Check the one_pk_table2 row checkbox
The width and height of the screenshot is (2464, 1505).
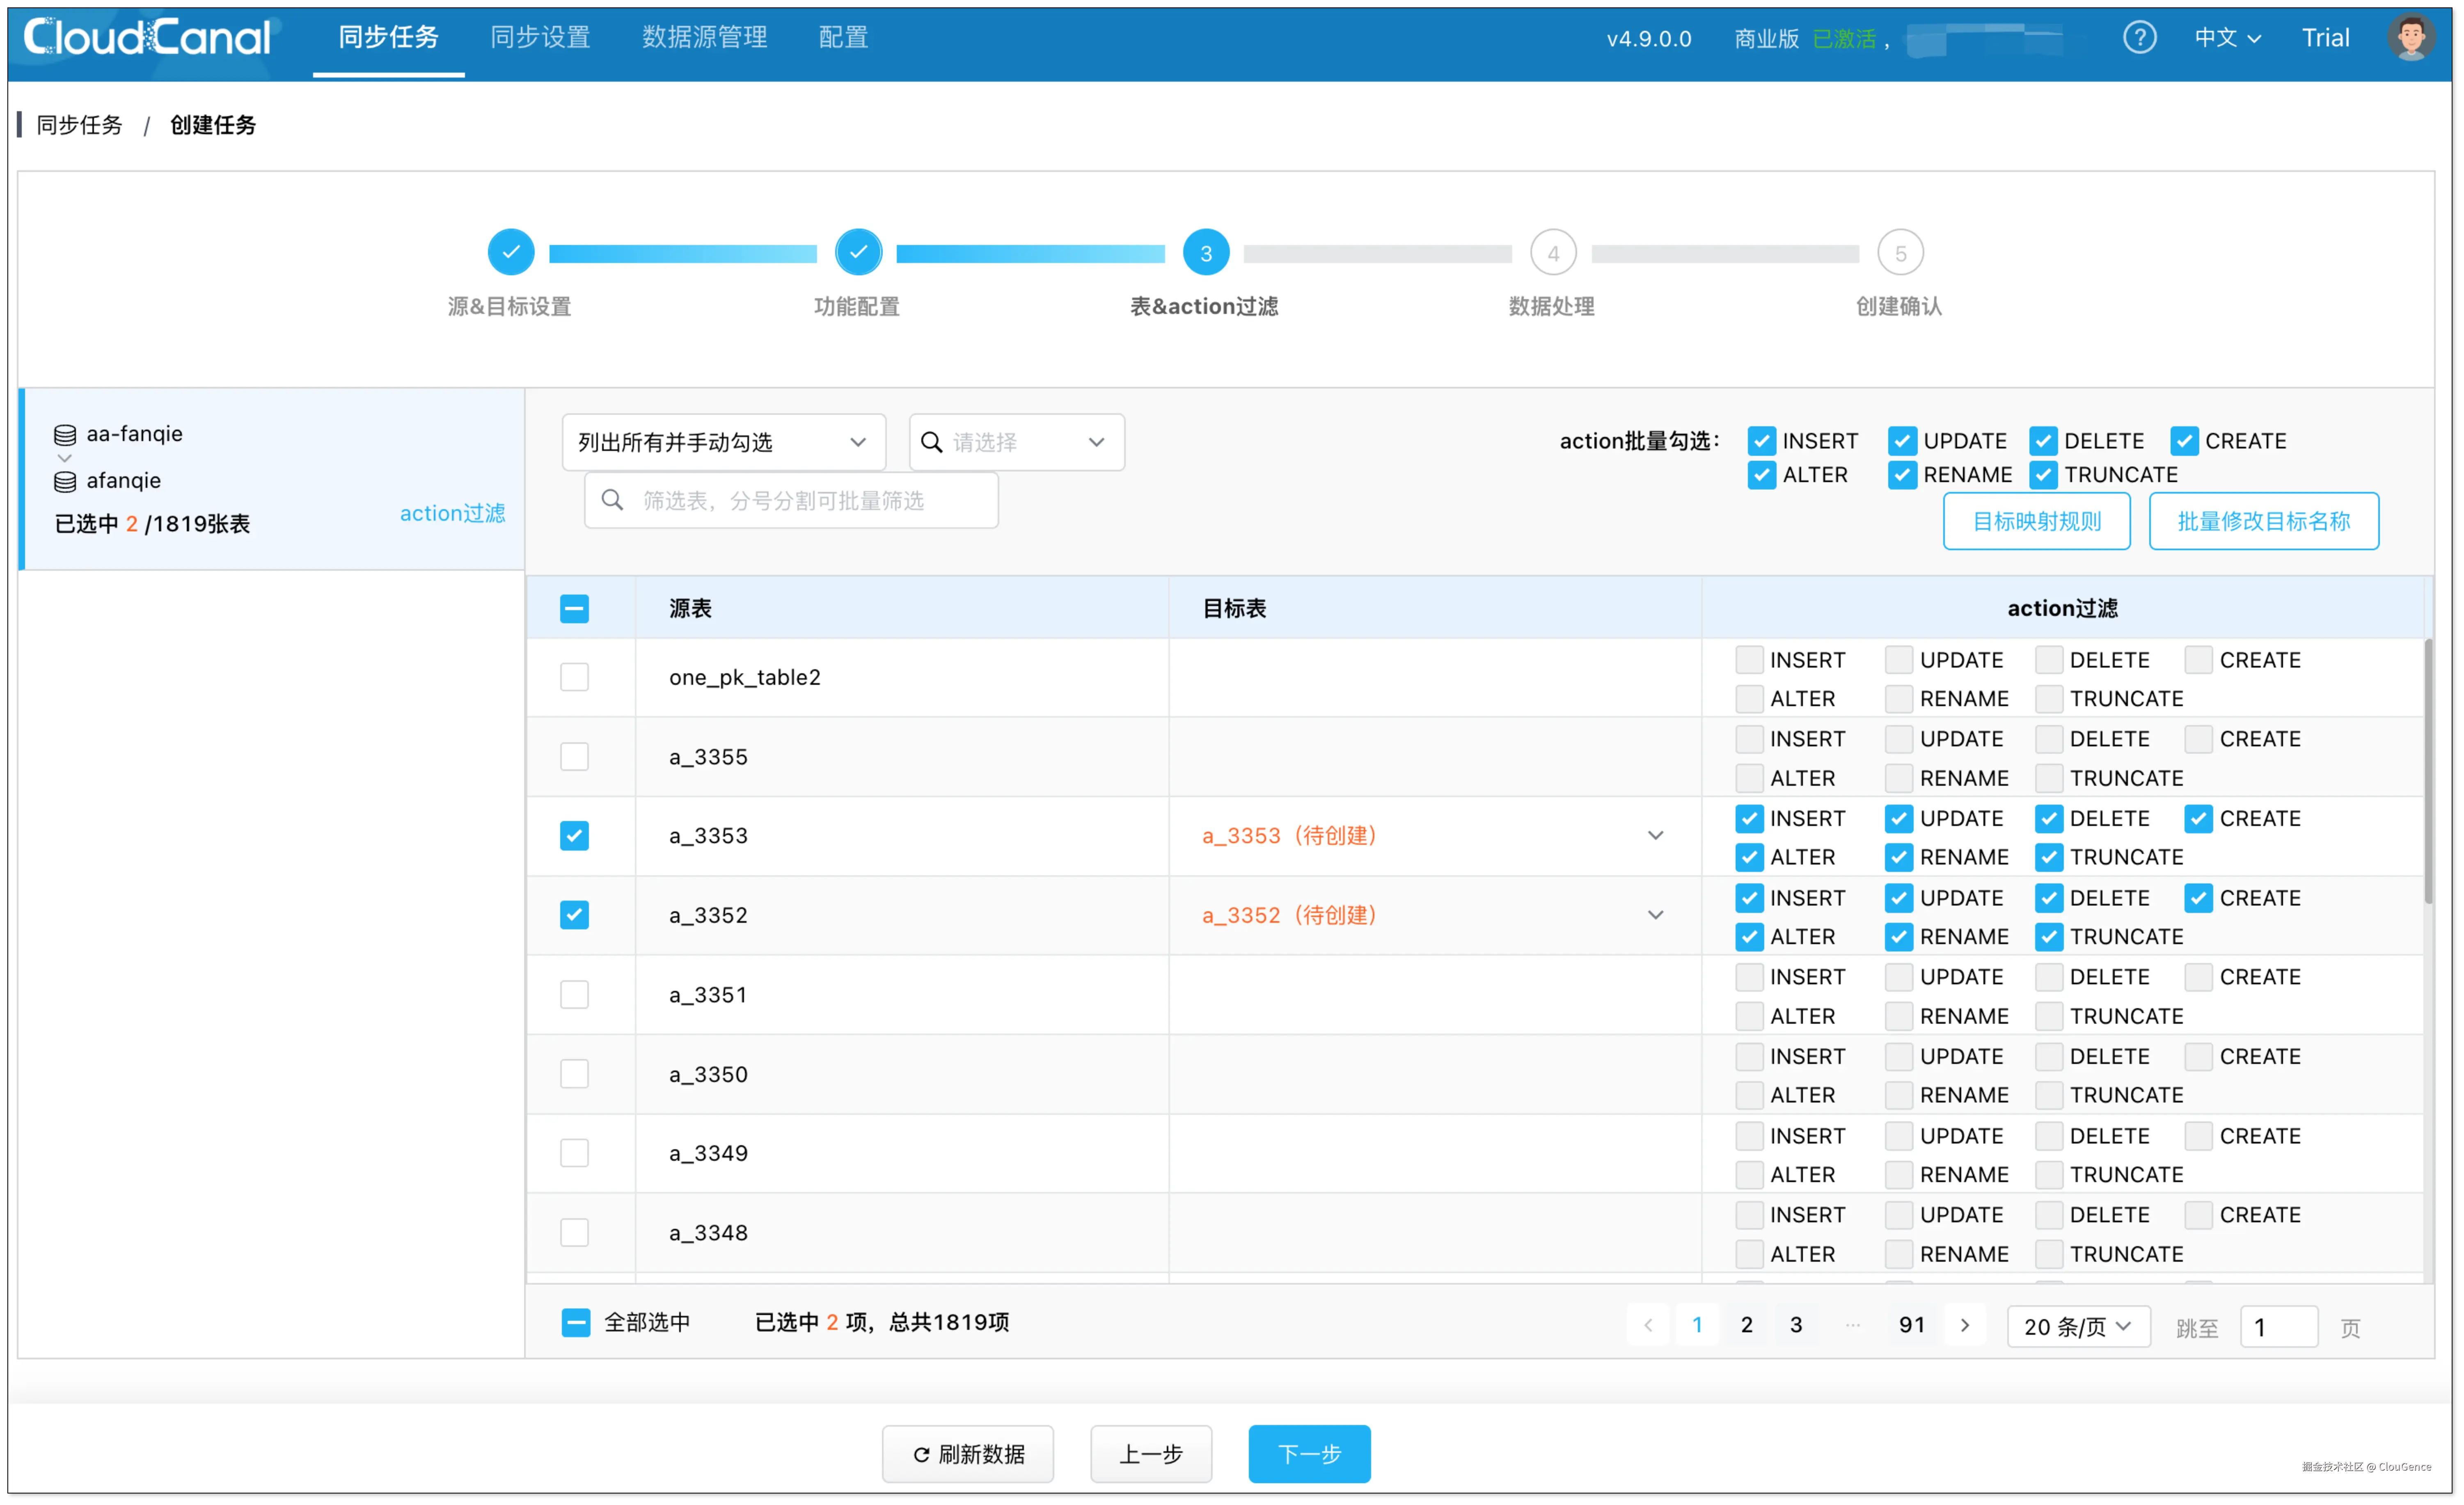[x=574, y=677]
